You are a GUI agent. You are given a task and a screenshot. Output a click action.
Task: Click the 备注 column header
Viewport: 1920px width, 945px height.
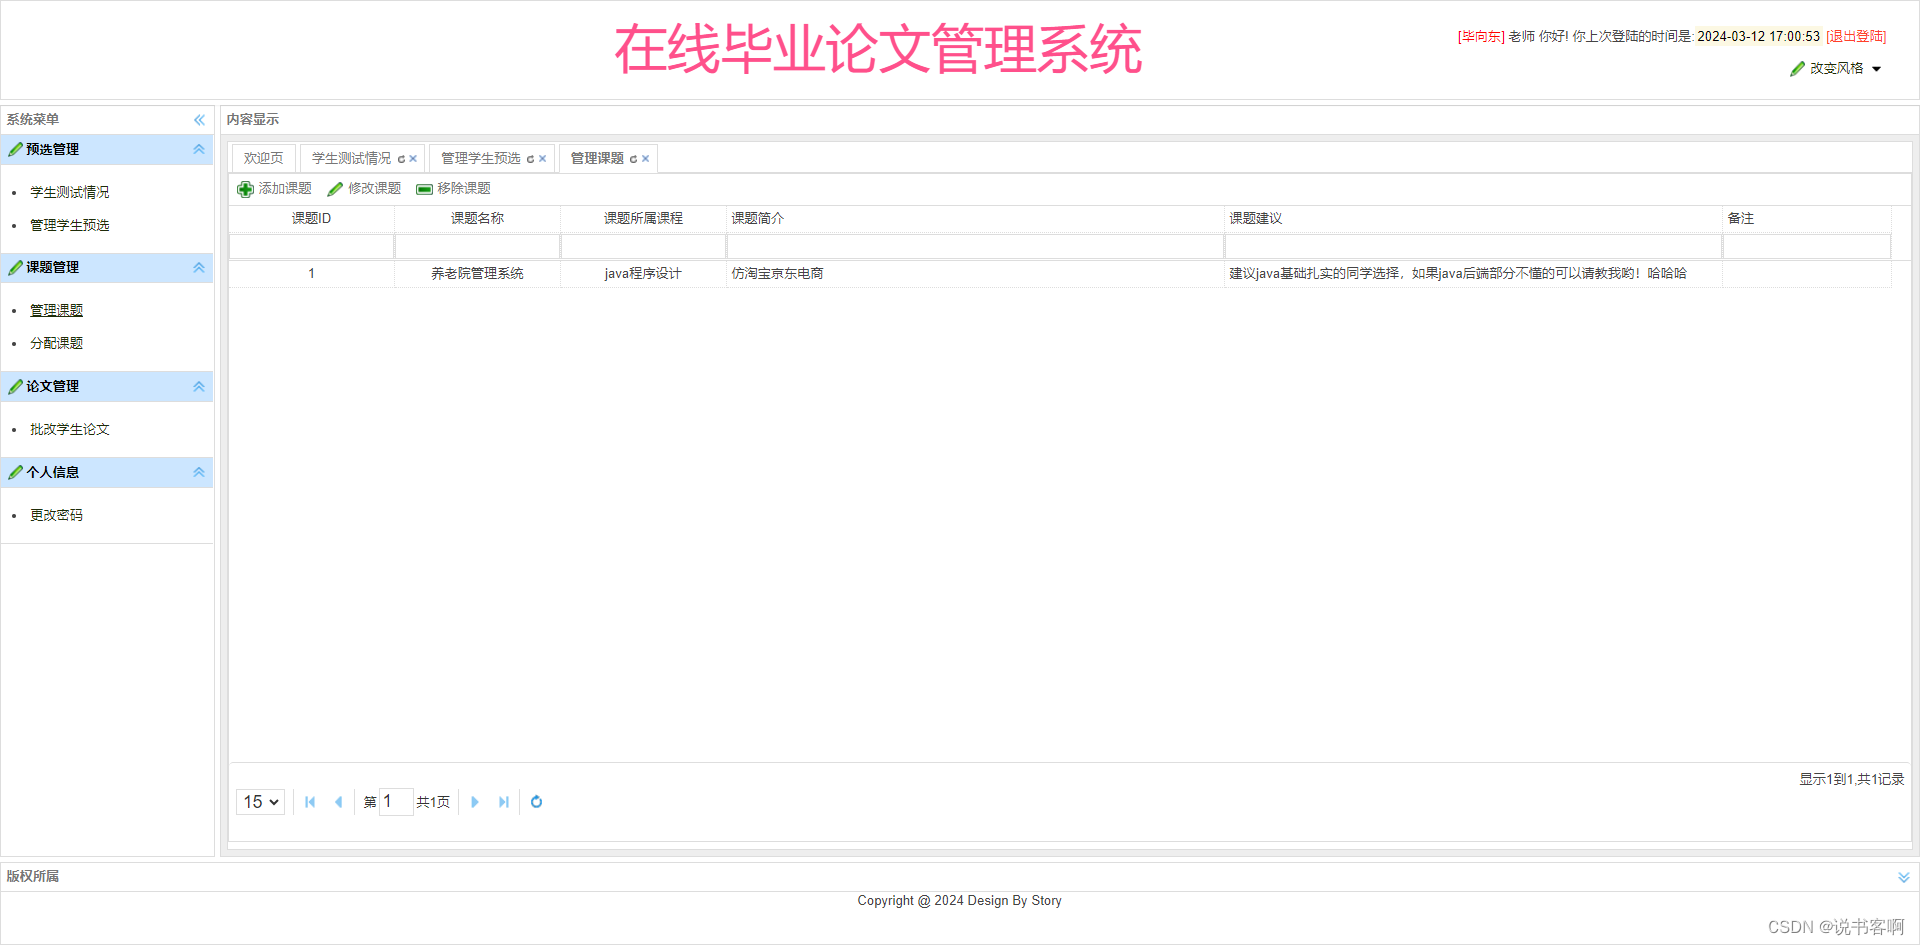[1807, 218]
